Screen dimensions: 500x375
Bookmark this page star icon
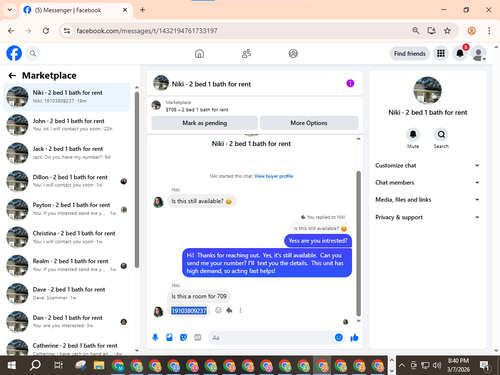[x=447, y=31]
